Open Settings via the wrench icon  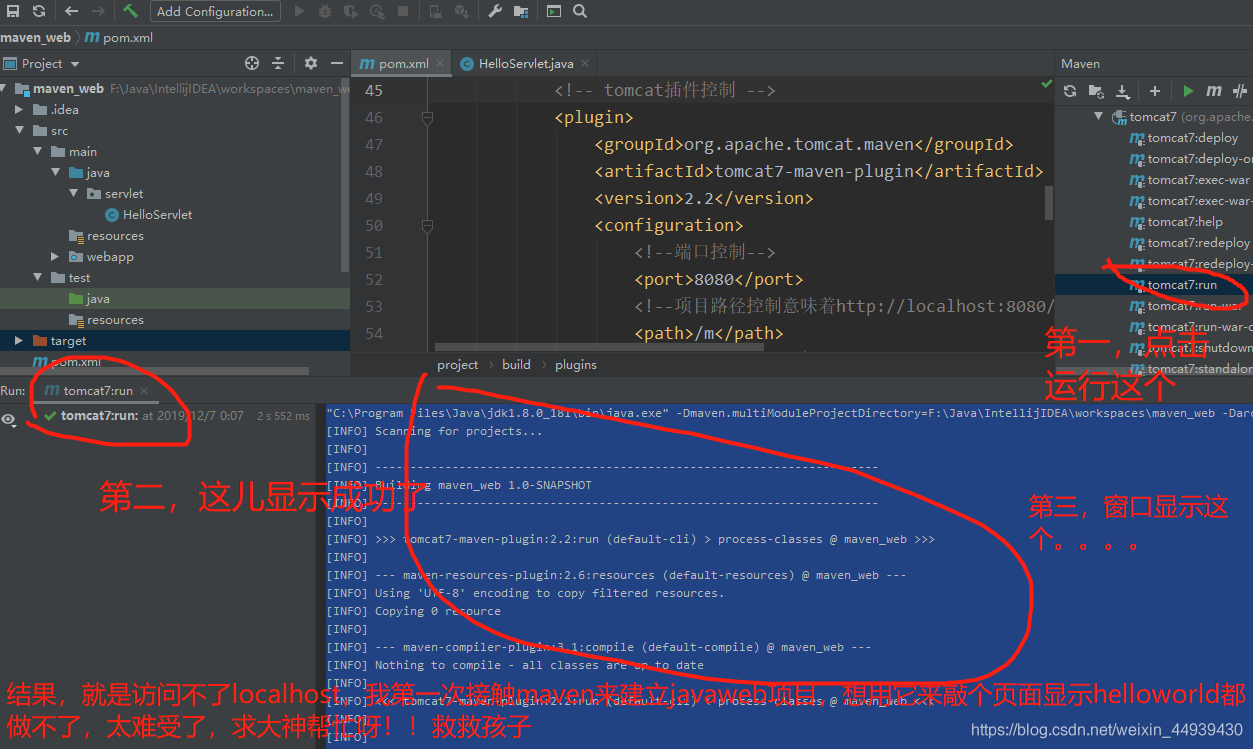coord(495,11)
